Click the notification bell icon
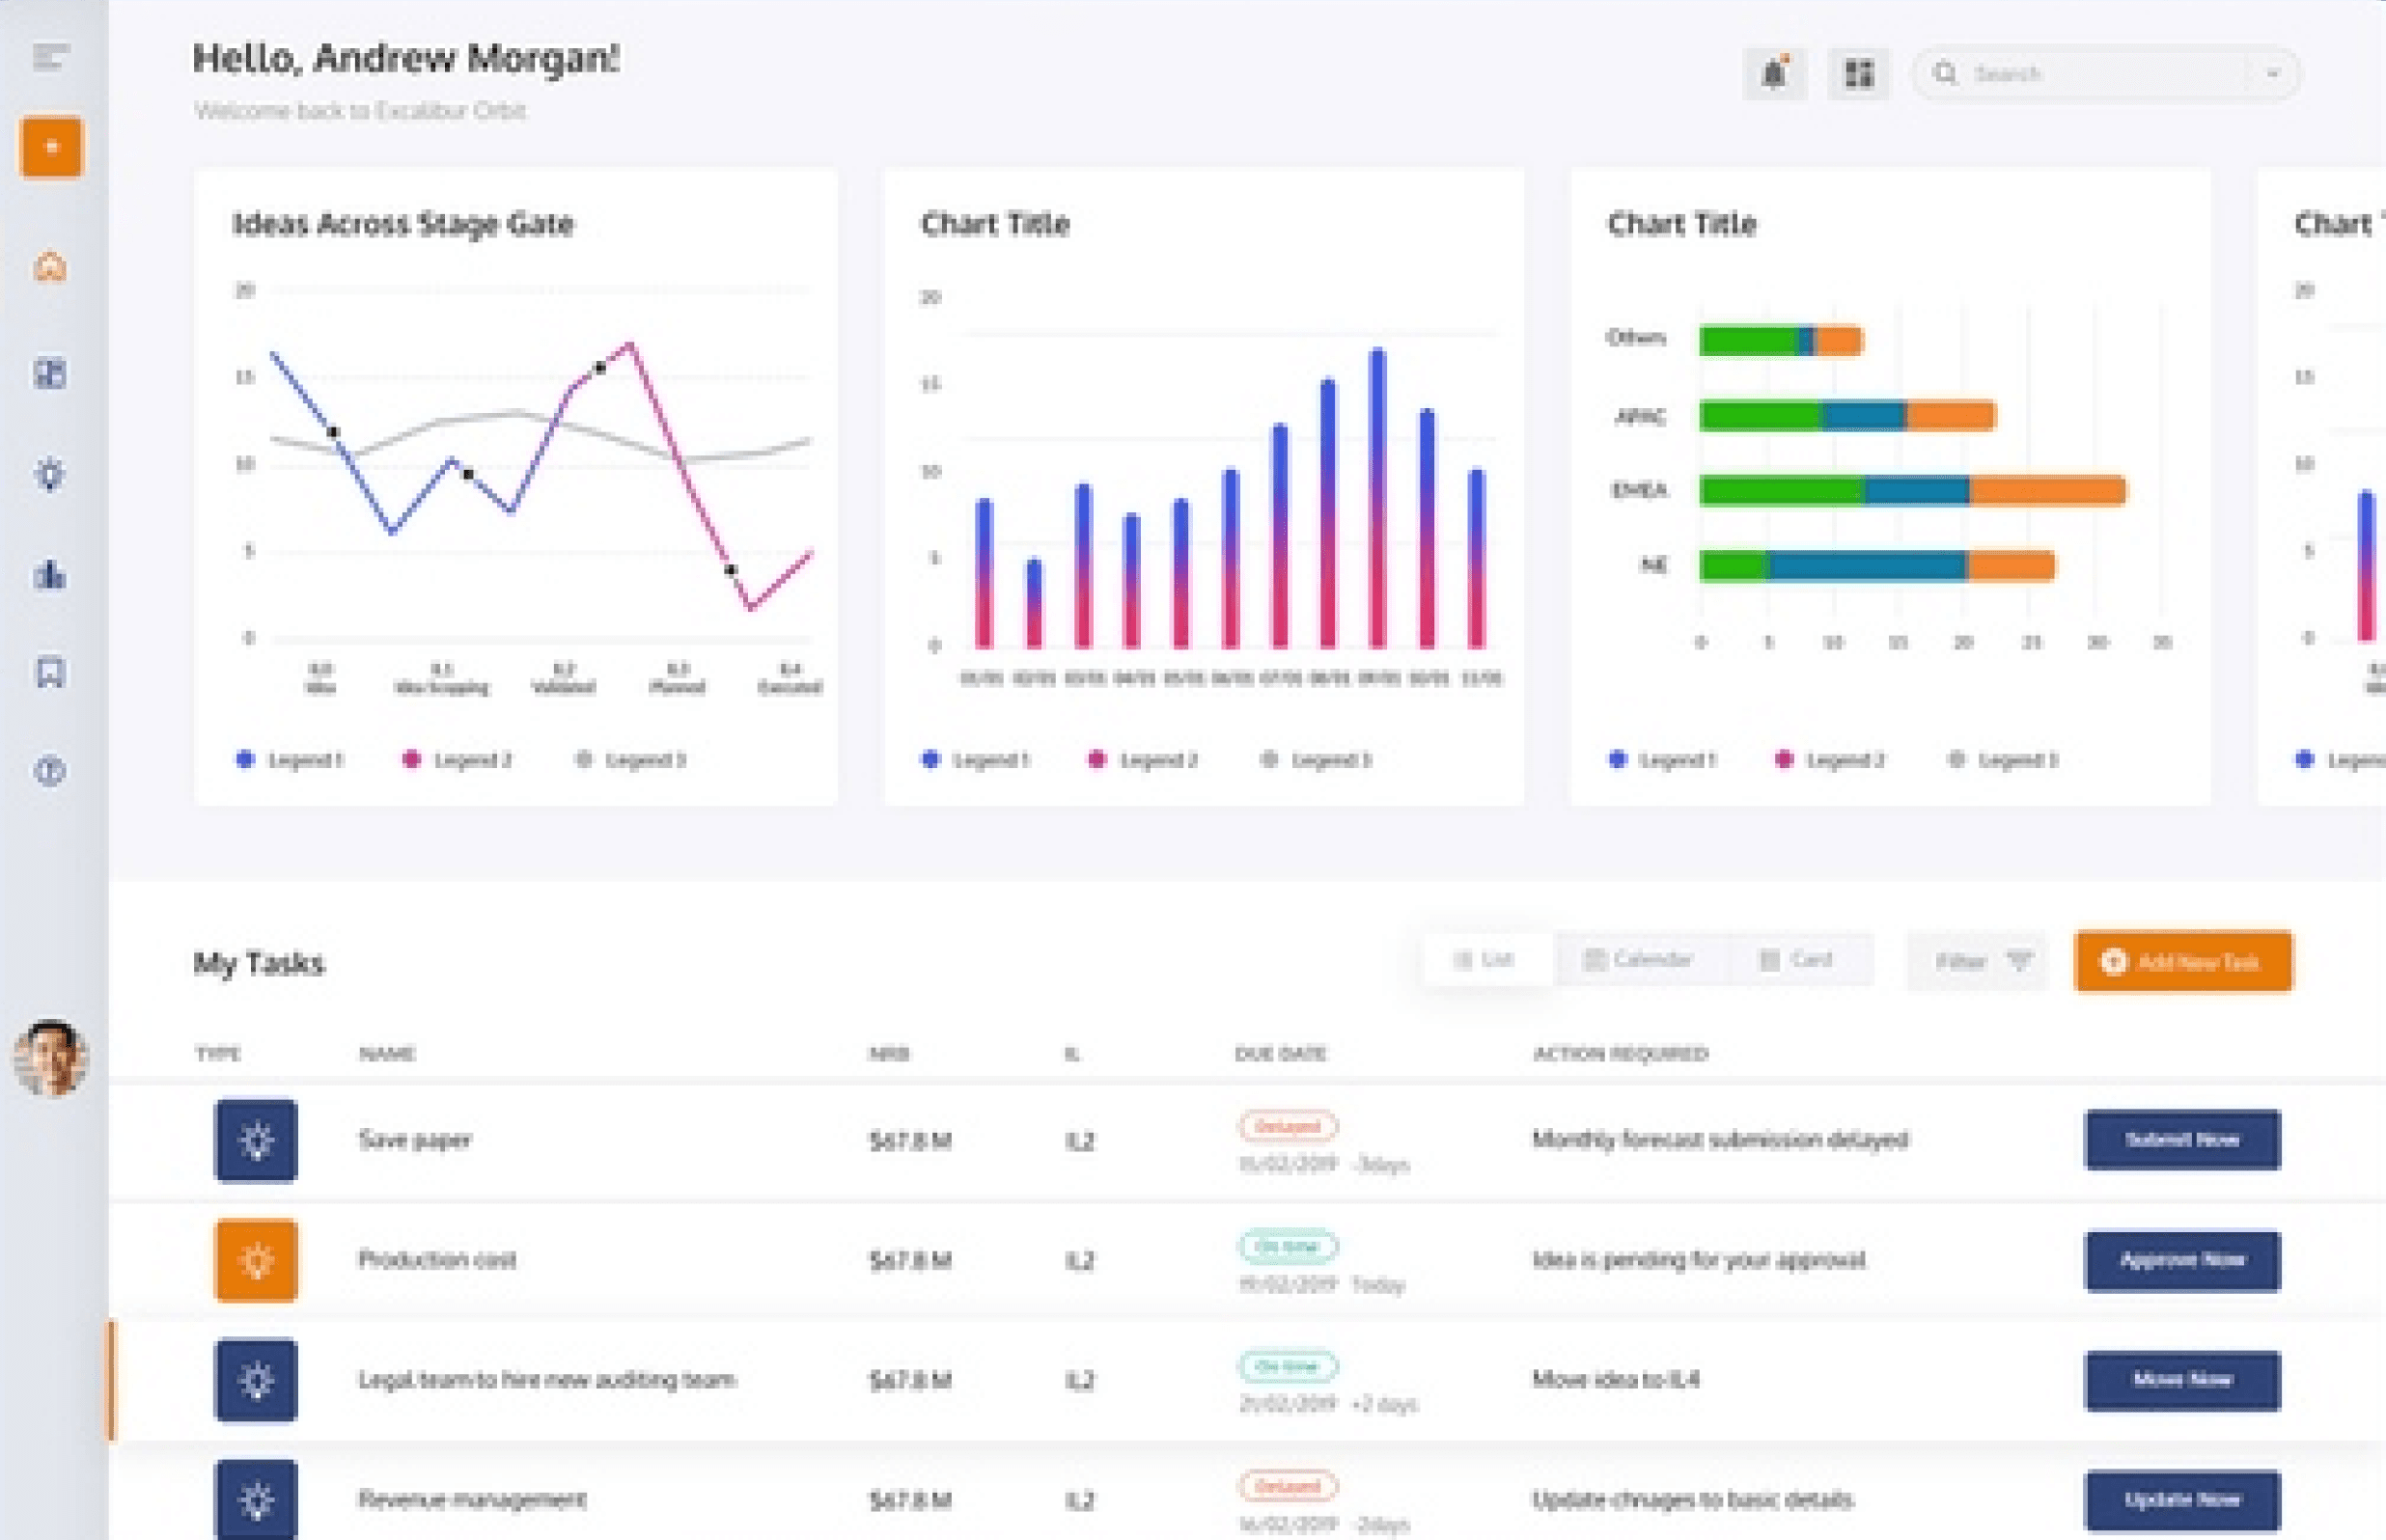The image size is (2386, 1540). click(x=1774, y=73)
